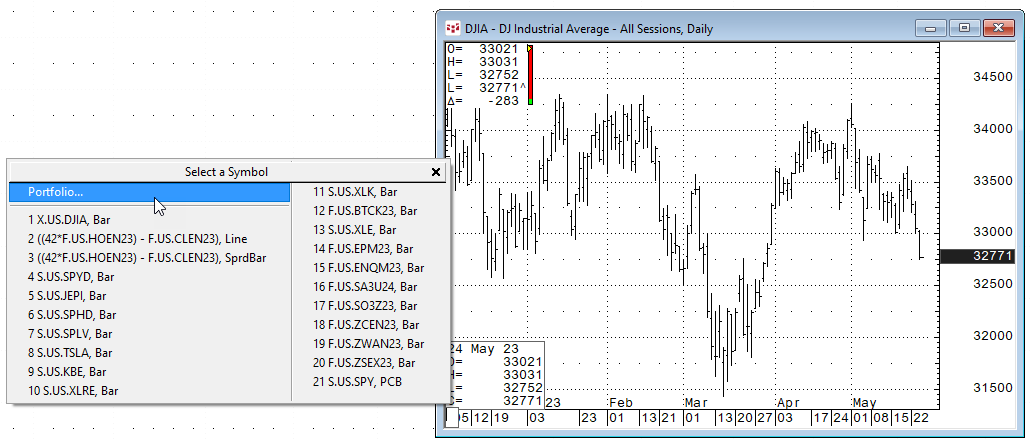The width and height of the screenshot is (1031, 443).
Task: Close the Select a Symbol popup
Action: (x=435, y=172)
